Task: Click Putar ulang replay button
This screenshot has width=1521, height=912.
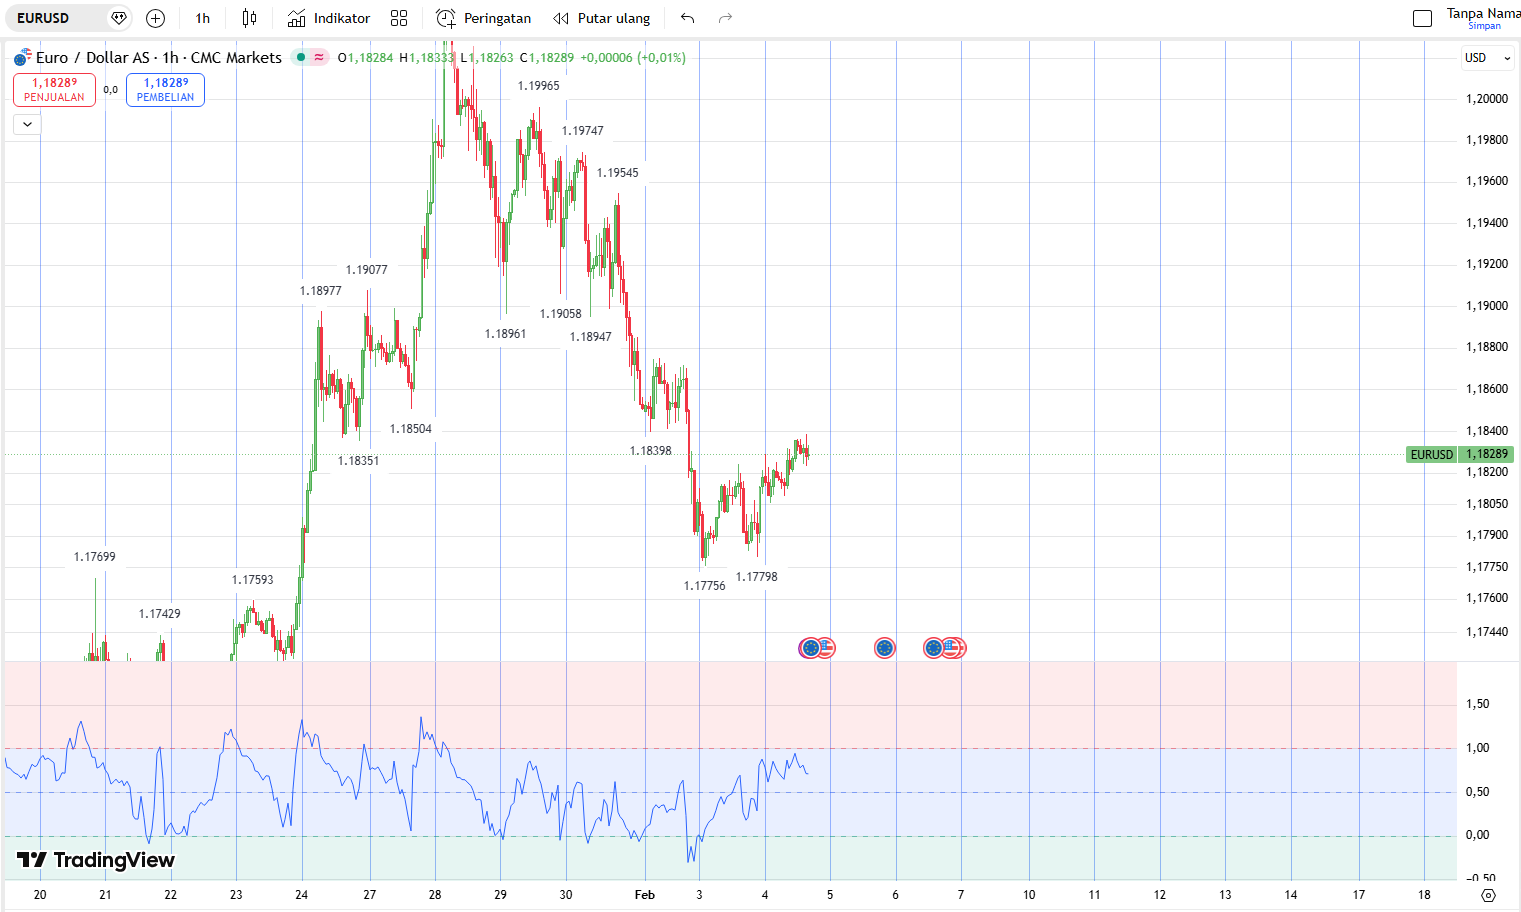Action: pyautogui.click(x=602, y=18)
